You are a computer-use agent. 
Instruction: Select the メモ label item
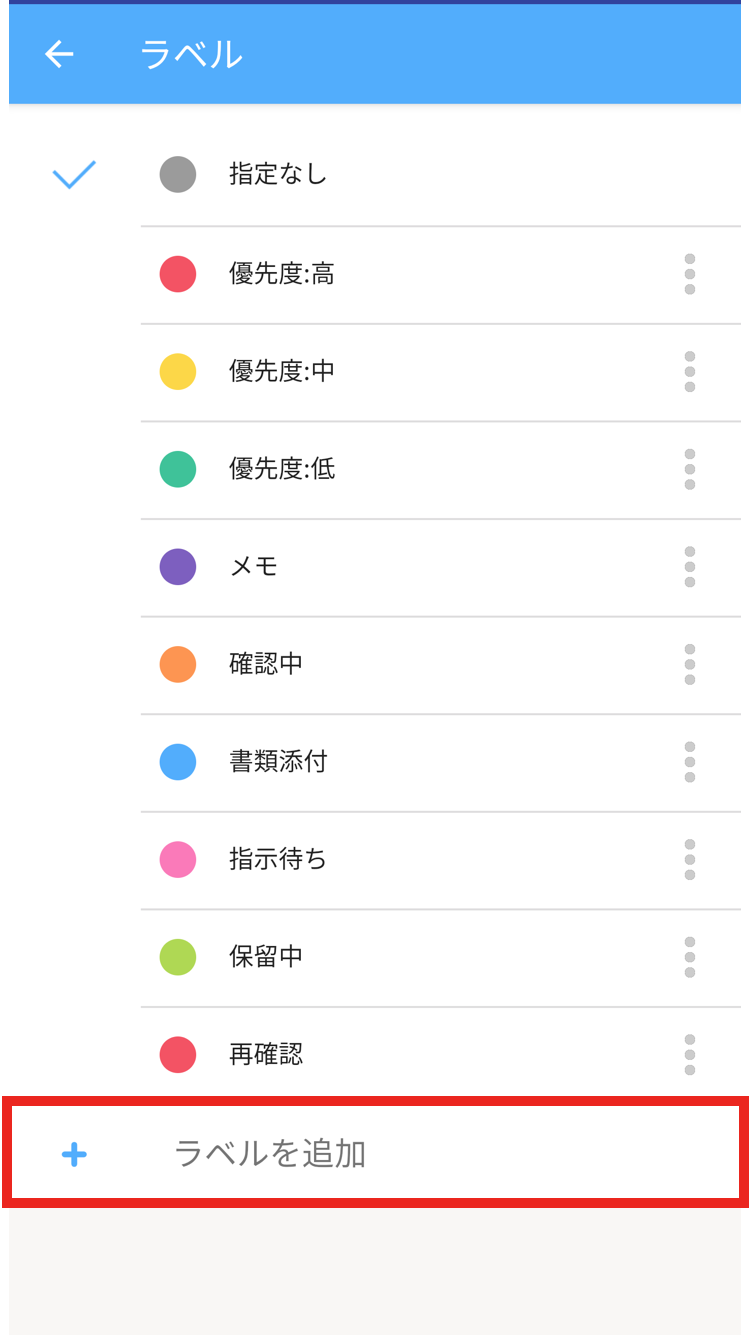254,567
